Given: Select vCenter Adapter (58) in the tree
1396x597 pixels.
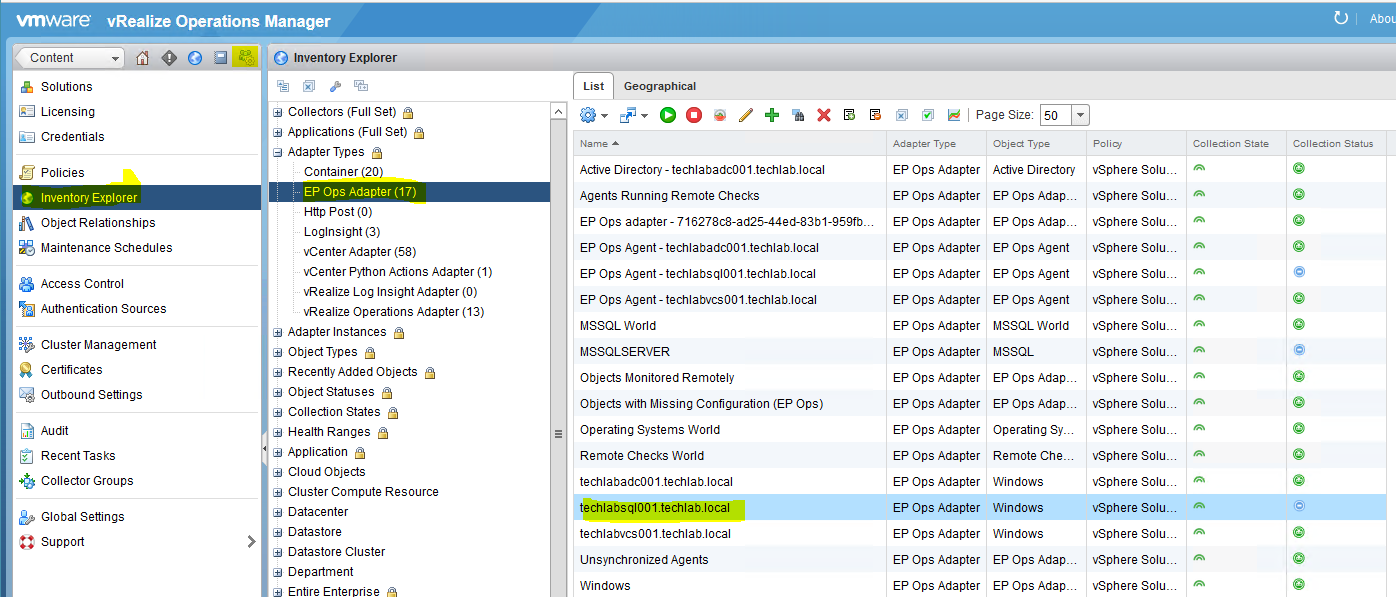Looking at the screenshot, I should pyautogui.click(x=359, y=252).
